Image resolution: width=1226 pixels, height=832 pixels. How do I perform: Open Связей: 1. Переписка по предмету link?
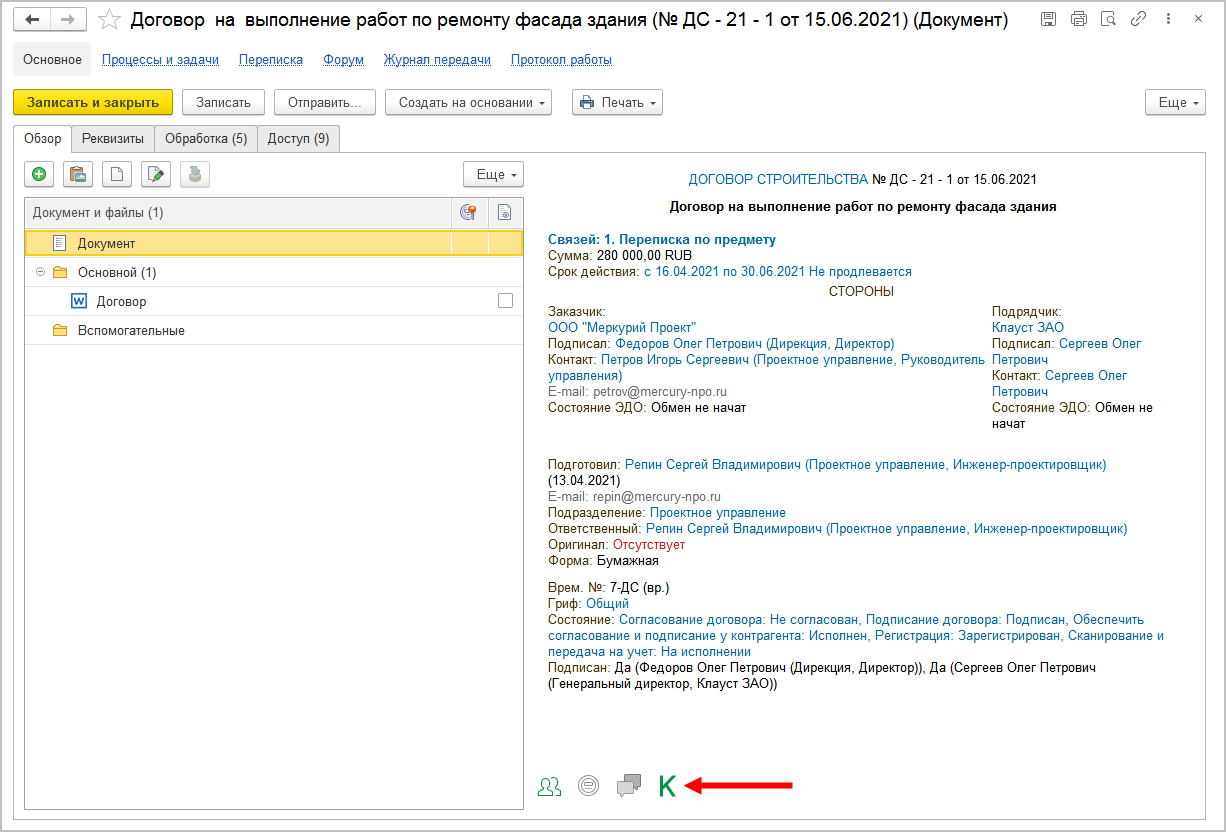pos(662,240)
